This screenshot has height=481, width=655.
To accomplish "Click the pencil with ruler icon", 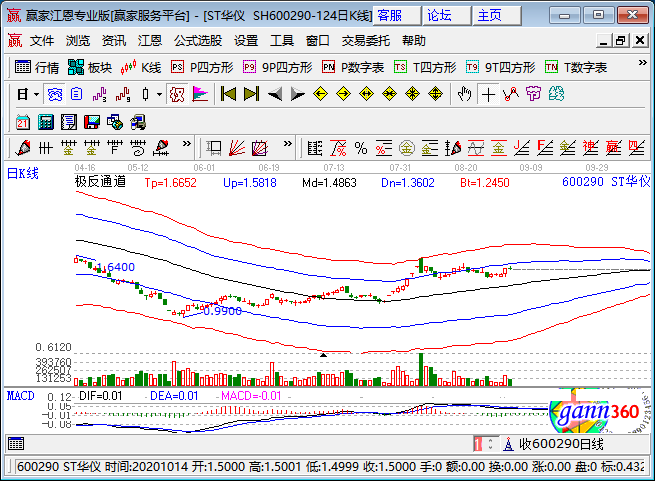I will pos(160,148).
